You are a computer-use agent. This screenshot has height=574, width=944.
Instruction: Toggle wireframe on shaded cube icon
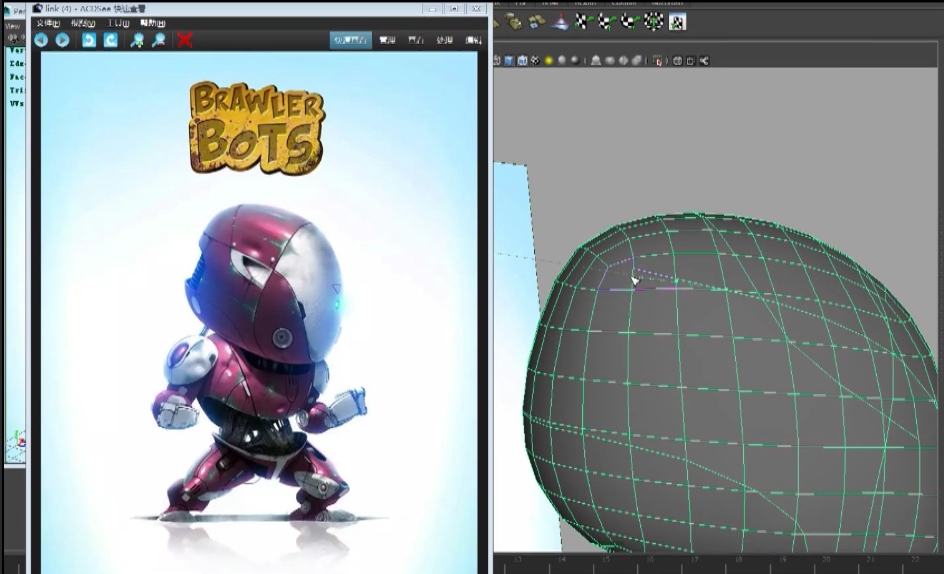point(522,61)
